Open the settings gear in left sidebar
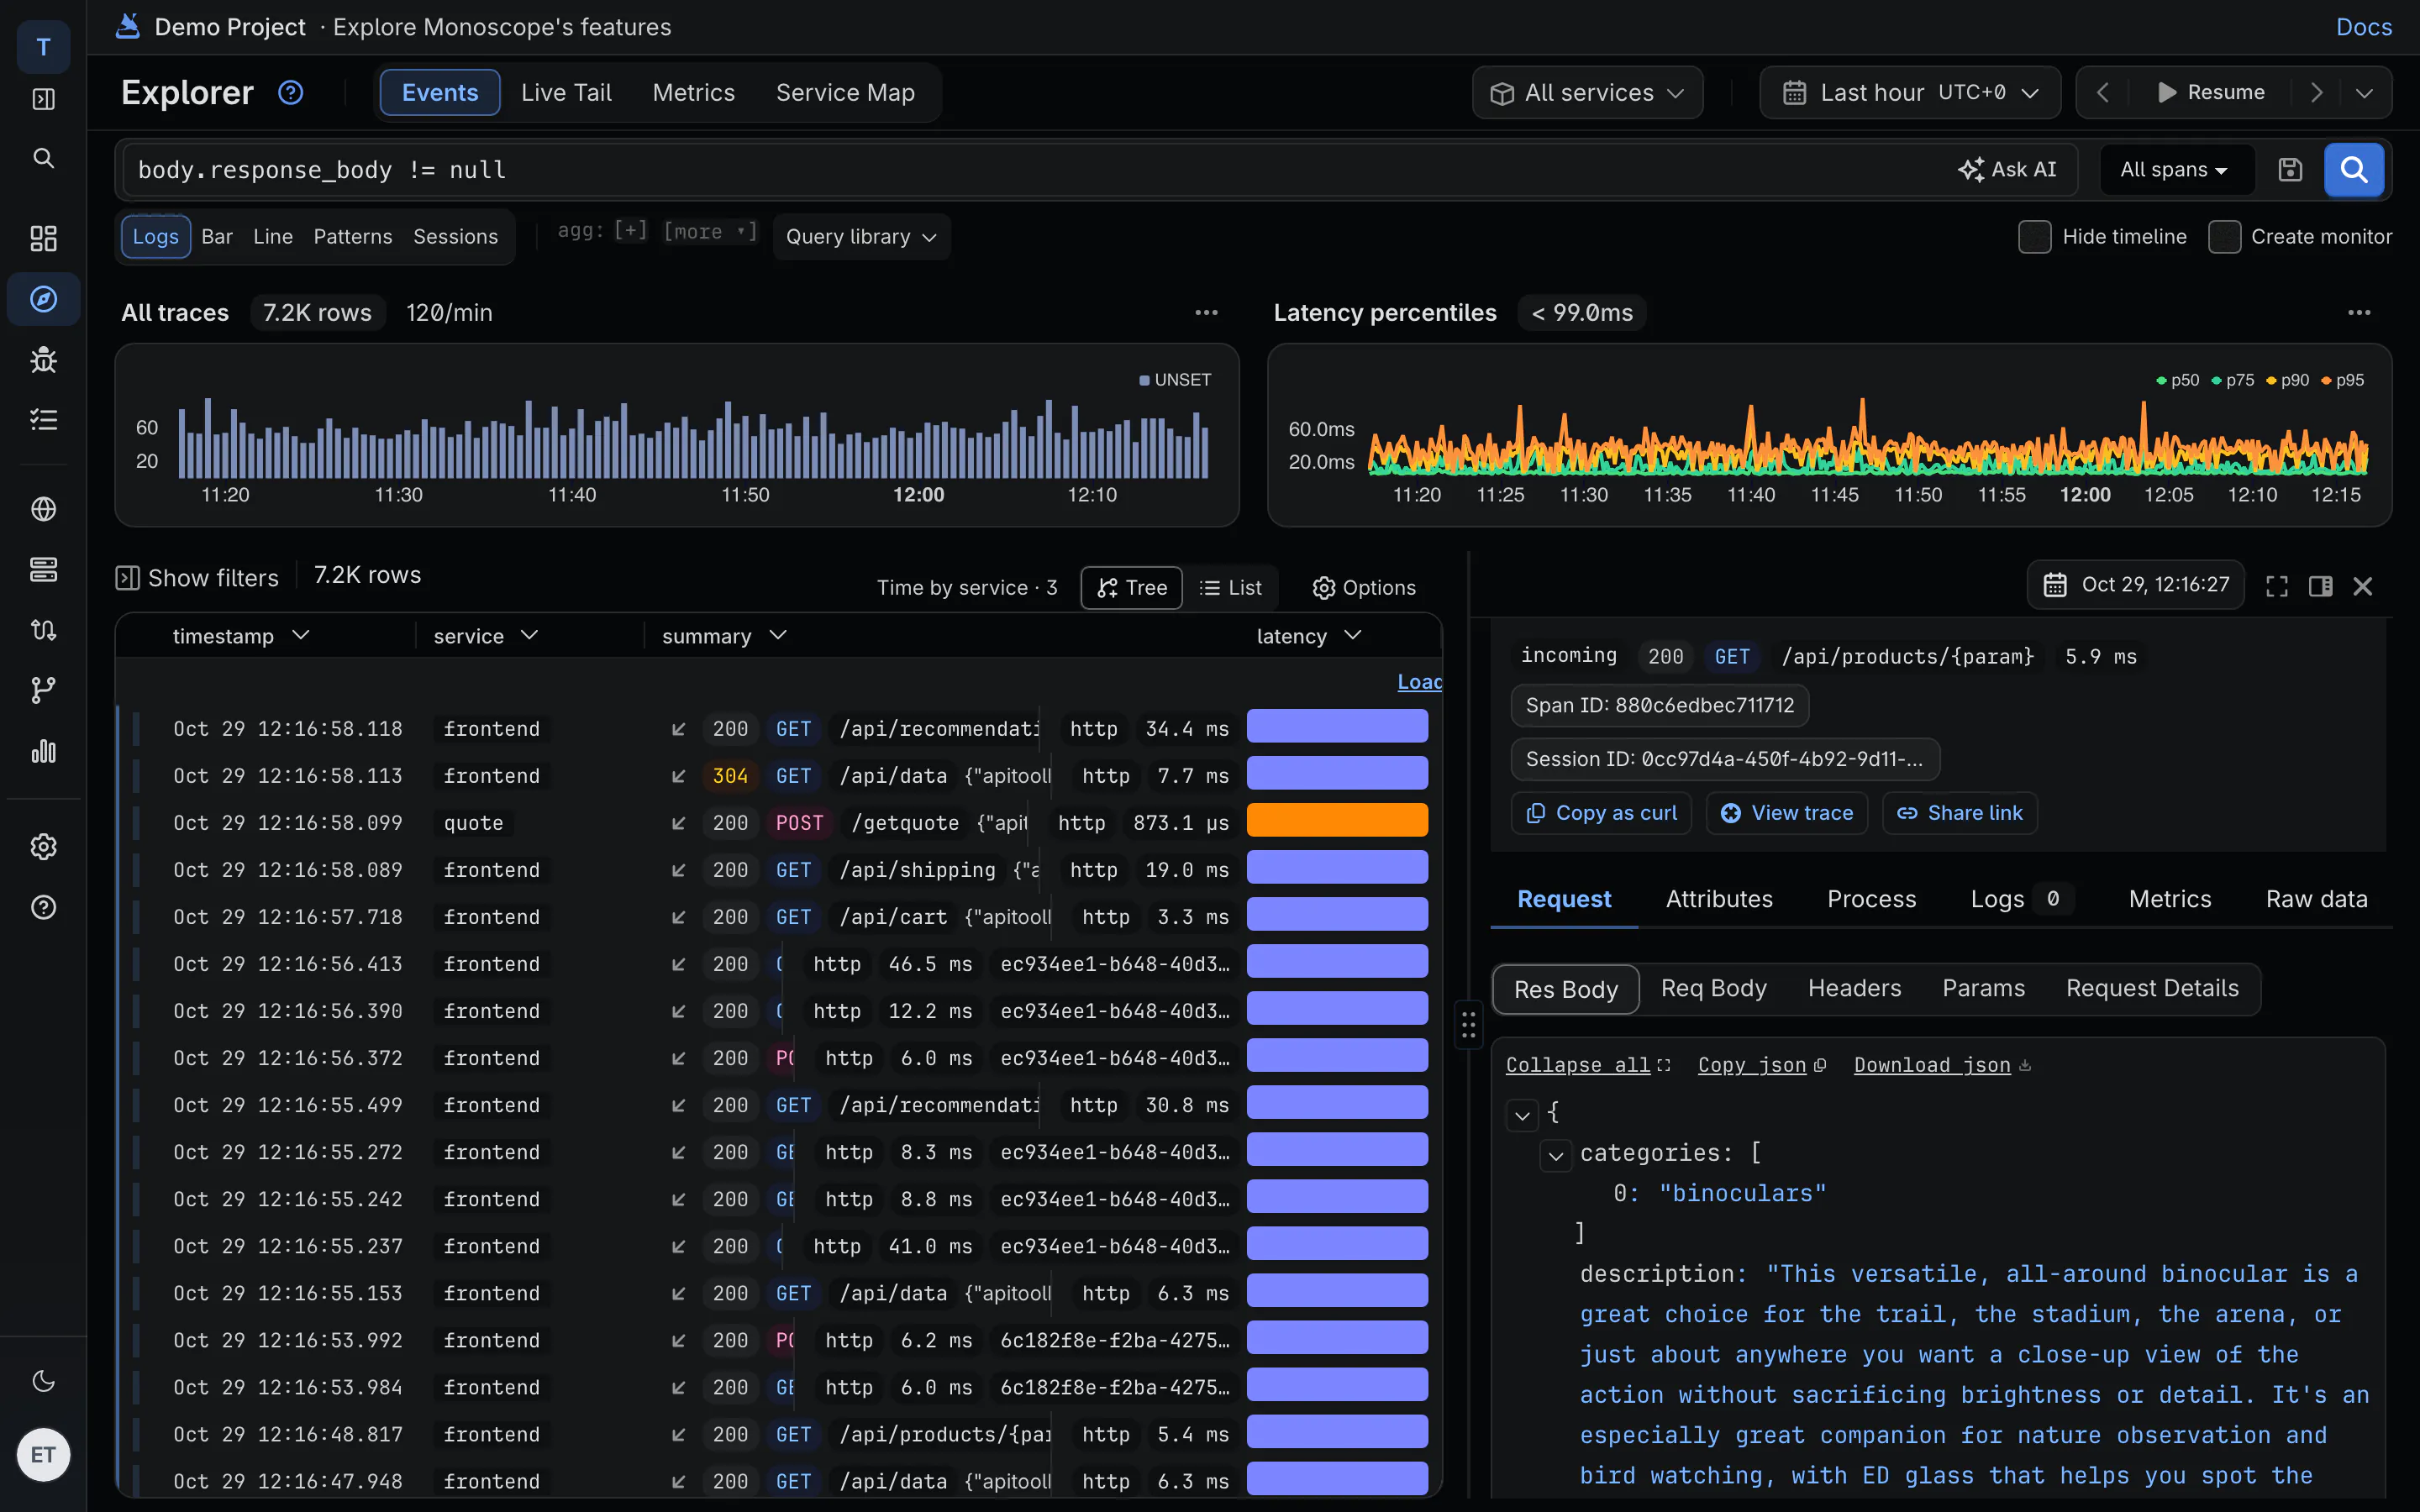Viewport: 2420px width, 1512px height. (43, 847)
